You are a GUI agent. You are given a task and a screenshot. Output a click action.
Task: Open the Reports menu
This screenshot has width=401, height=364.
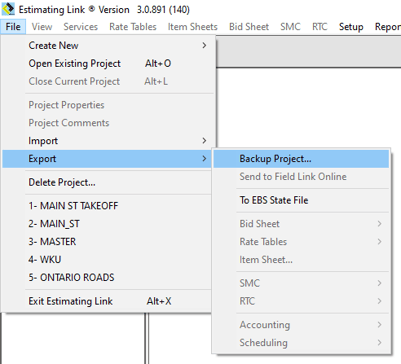coord(388,27)
